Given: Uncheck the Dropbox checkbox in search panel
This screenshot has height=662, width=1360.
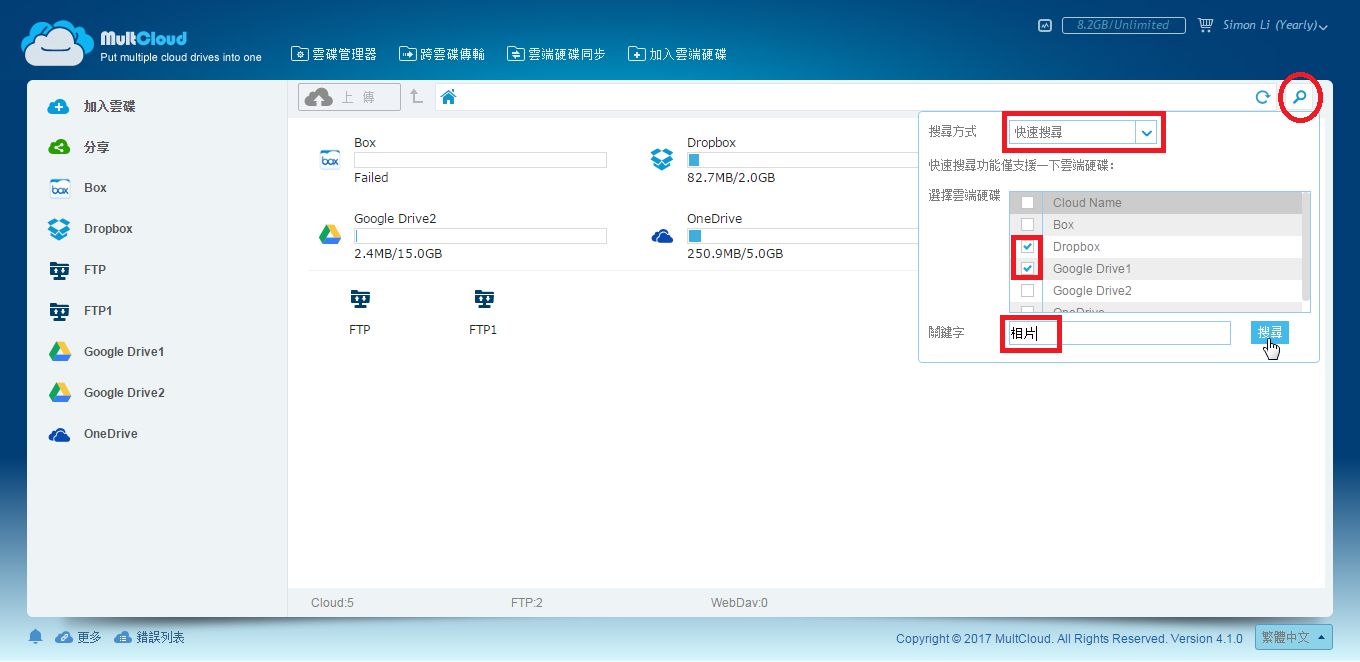Looking at the screenshot, I should point(1027,247).
